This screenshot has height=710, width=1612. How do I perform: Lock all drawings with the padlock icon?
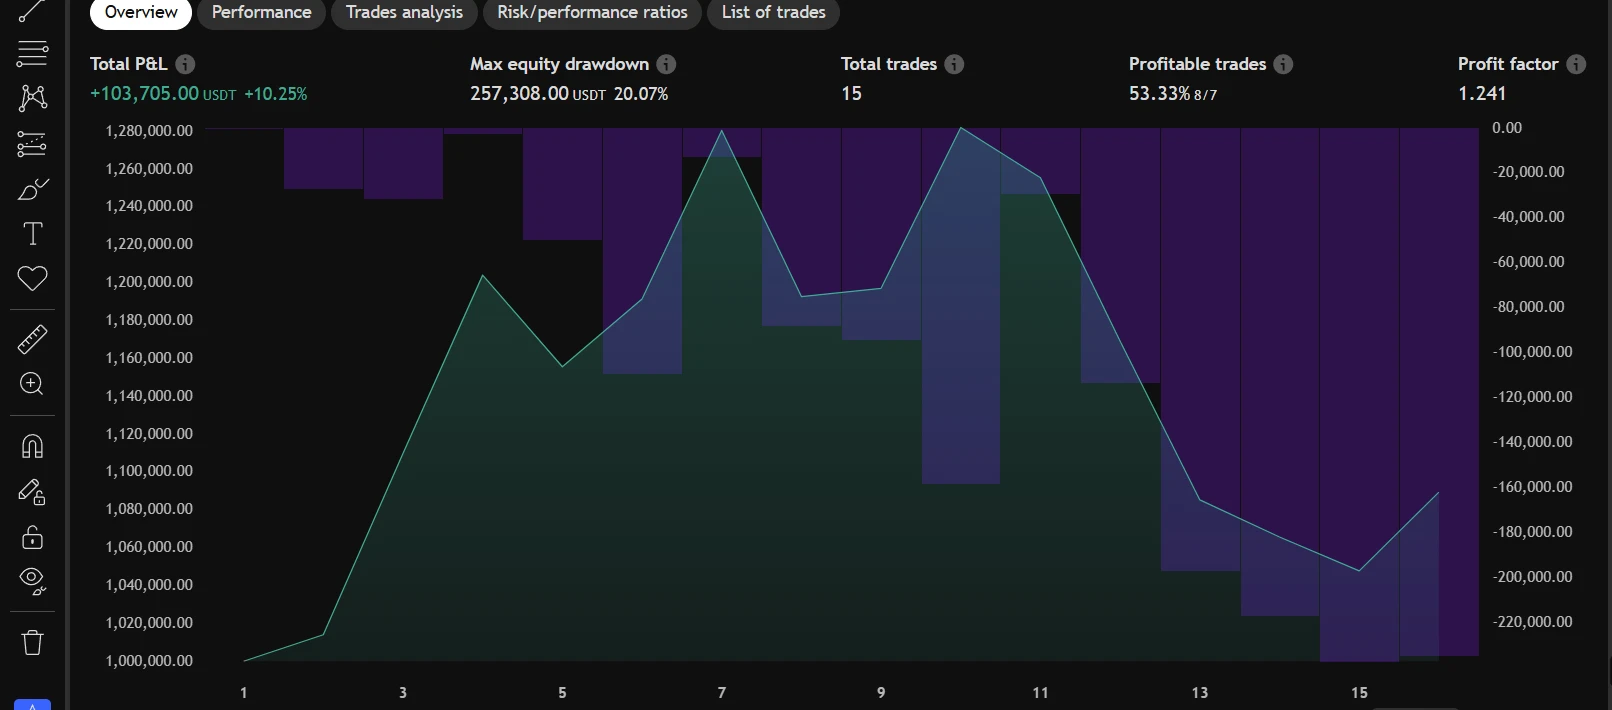tap(32, 537)
